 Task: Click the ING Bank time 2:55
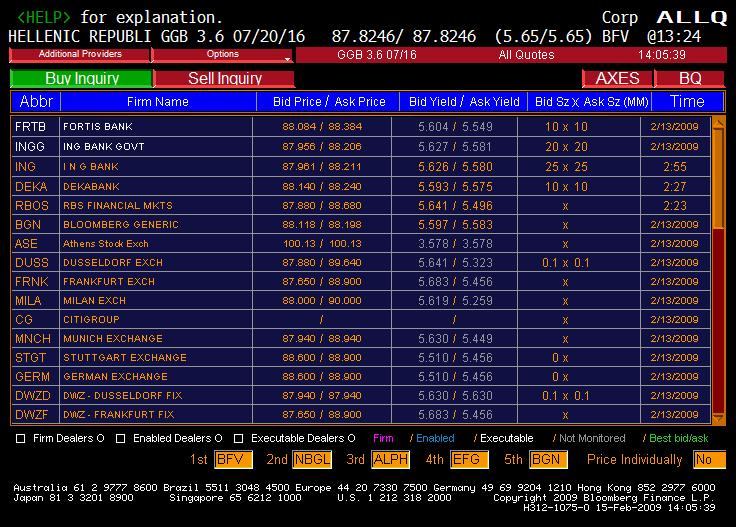pyautogui.click(x=675, y=167)
